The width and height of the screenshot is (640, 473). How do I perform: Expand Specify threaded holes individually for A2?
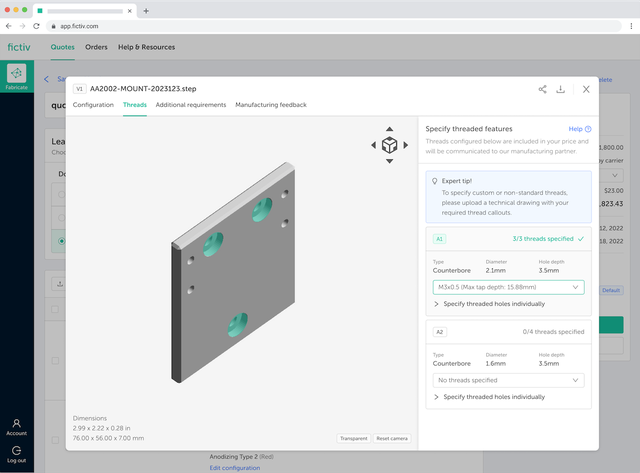[x=489, y=397]
